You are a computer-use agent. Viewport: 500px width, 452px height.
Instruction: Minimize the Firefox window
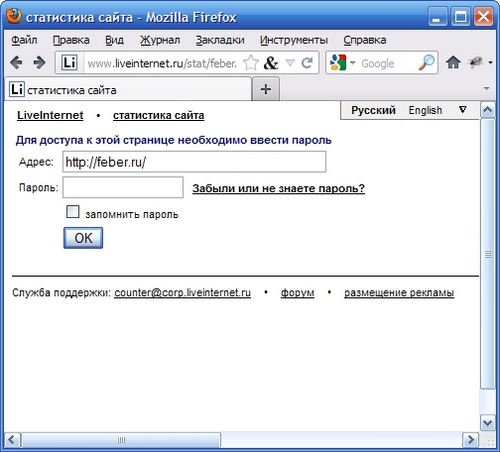[437, 16]
